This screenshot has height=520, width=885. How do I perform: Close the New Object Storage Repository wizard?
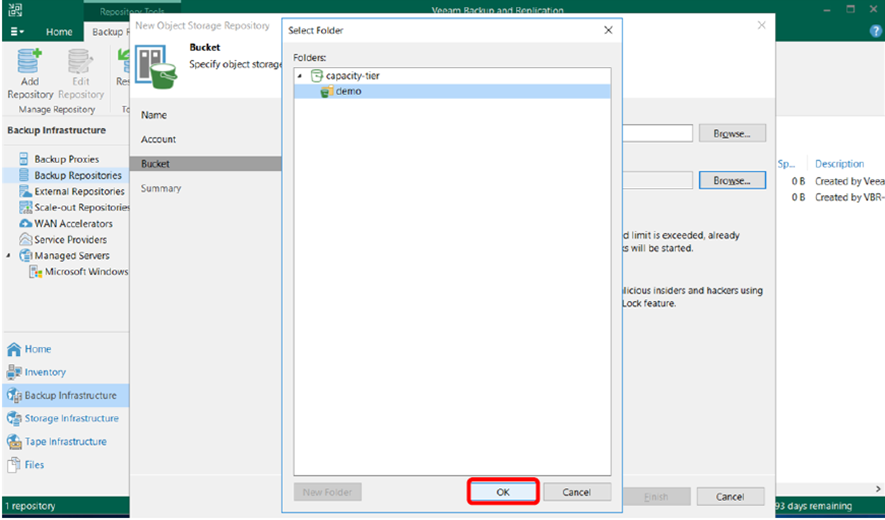[x=761, y=25]
